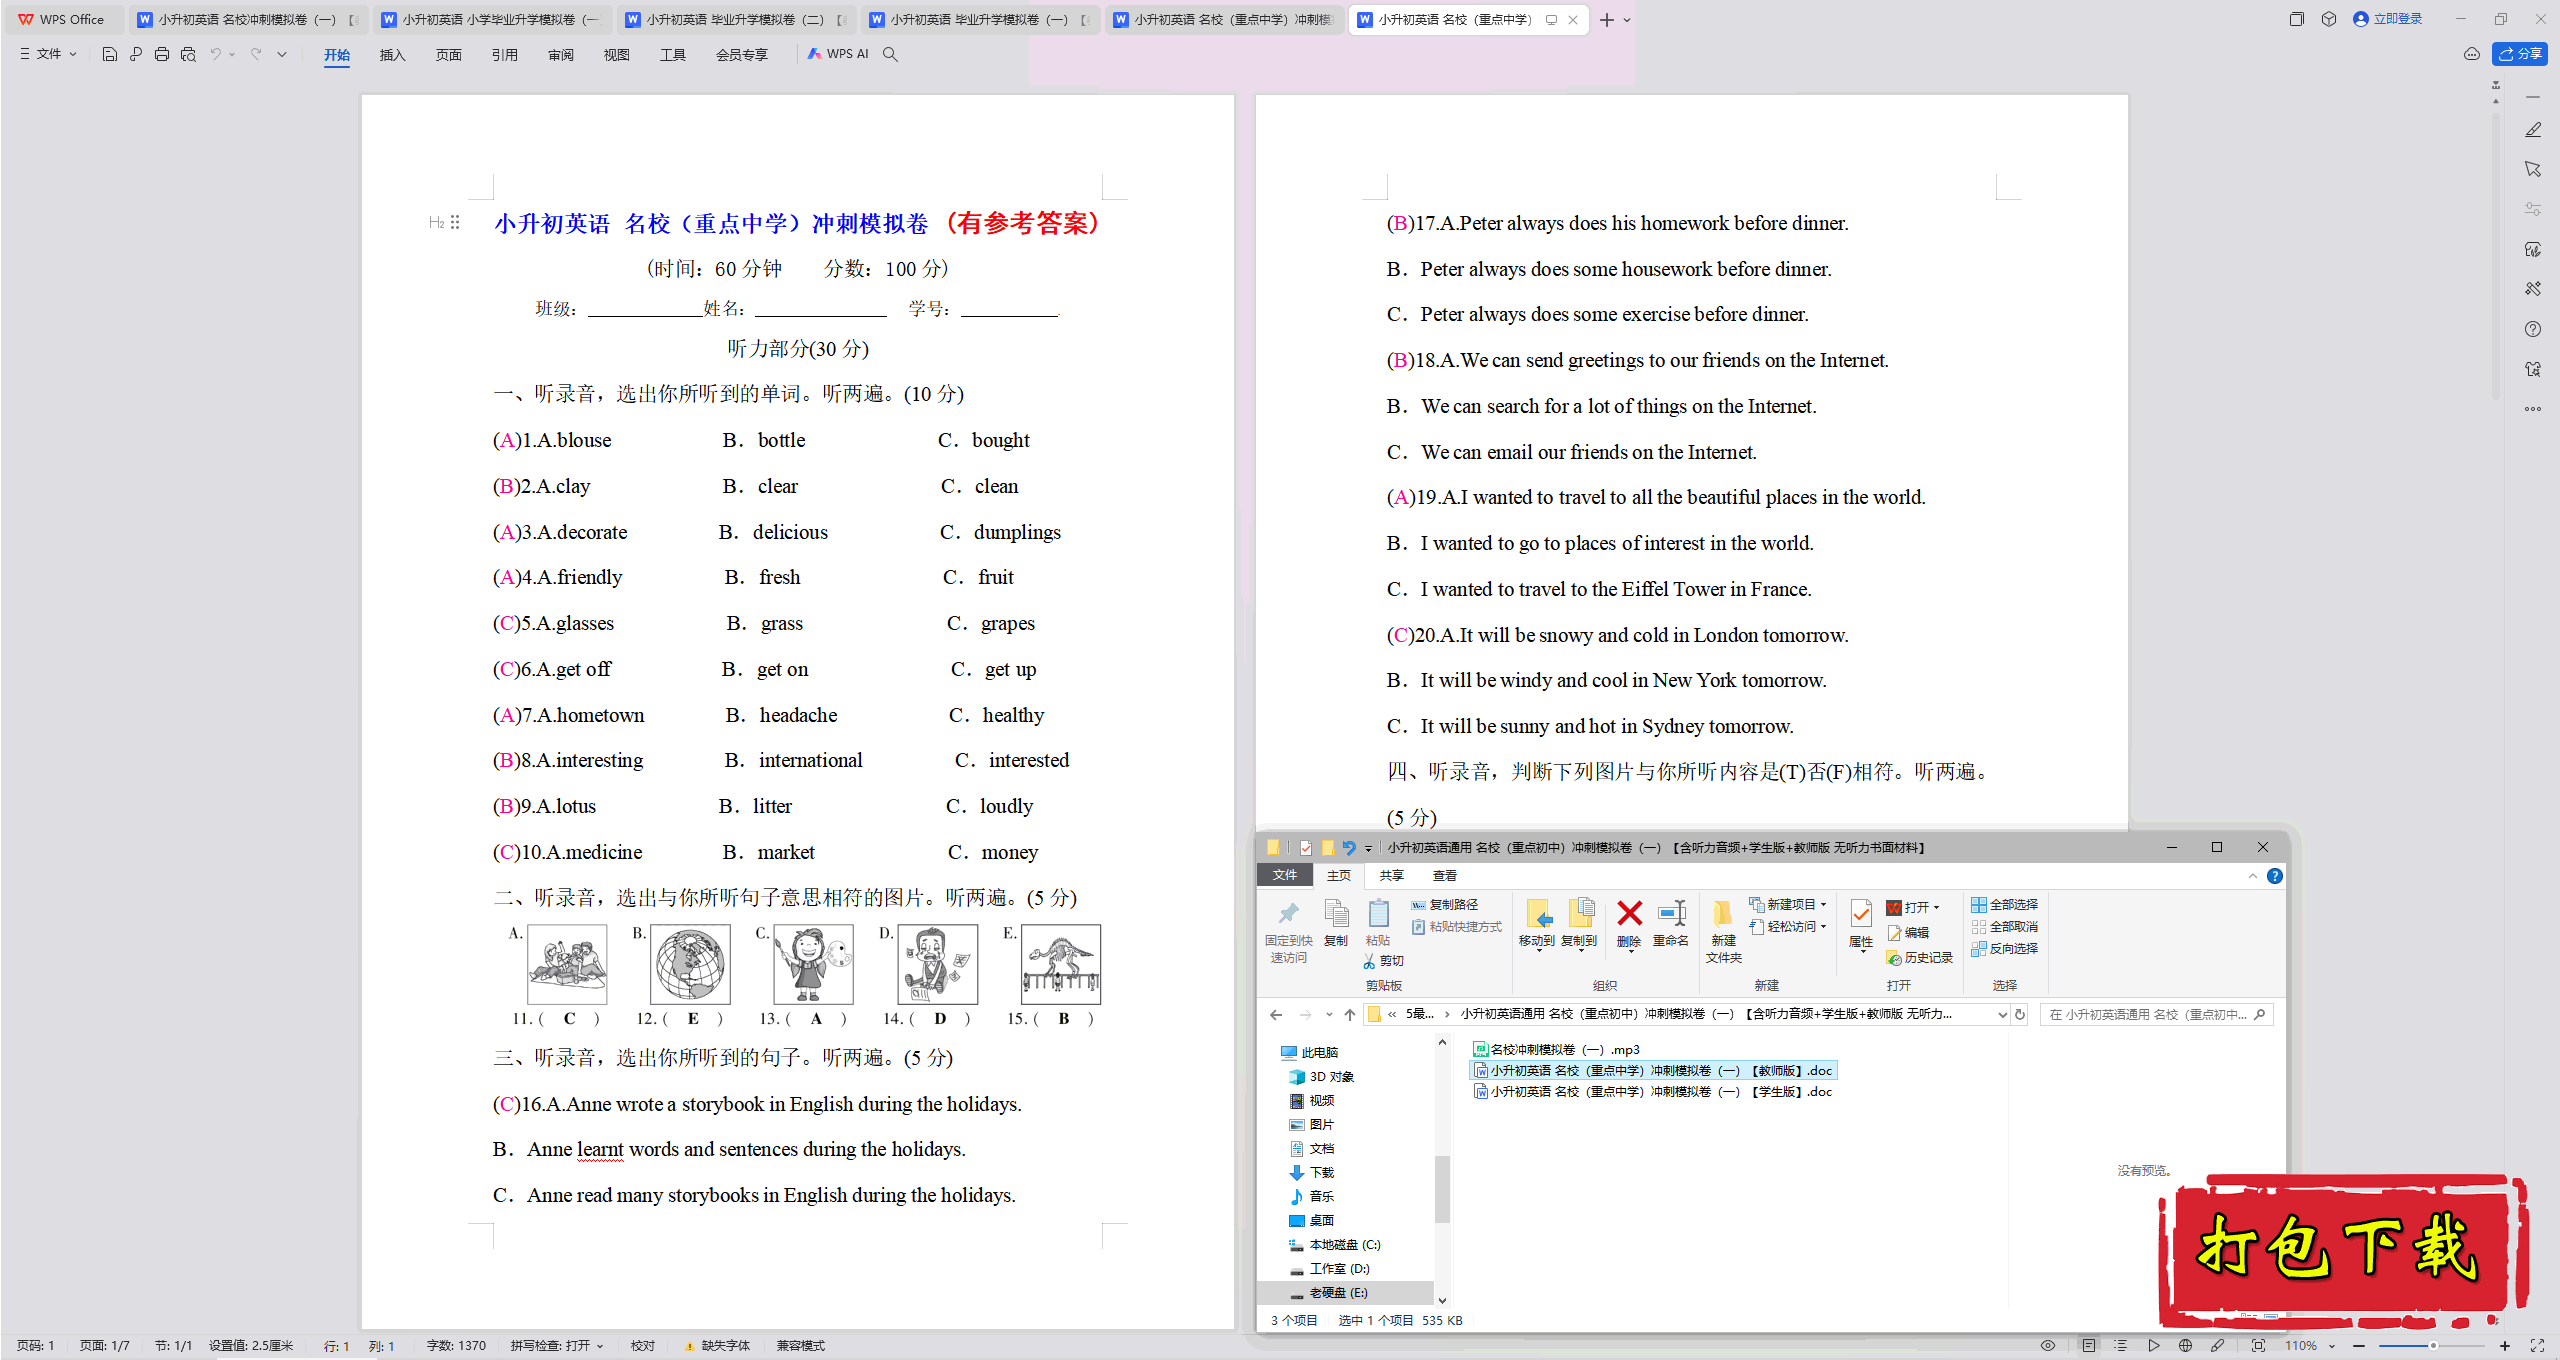Switch to 引用 ribbon tab

click(504, 54)
